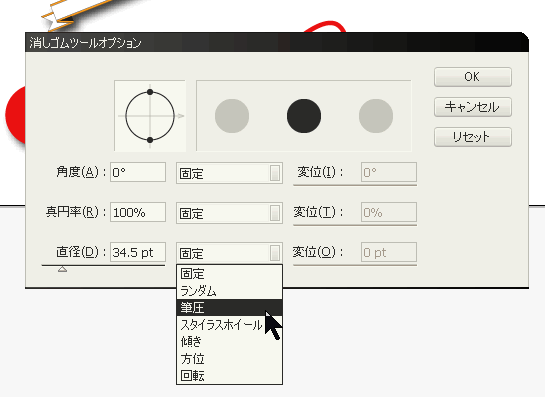
Task: Open the 角度 mode dropdown set to 固定
Action: [229, 173]
